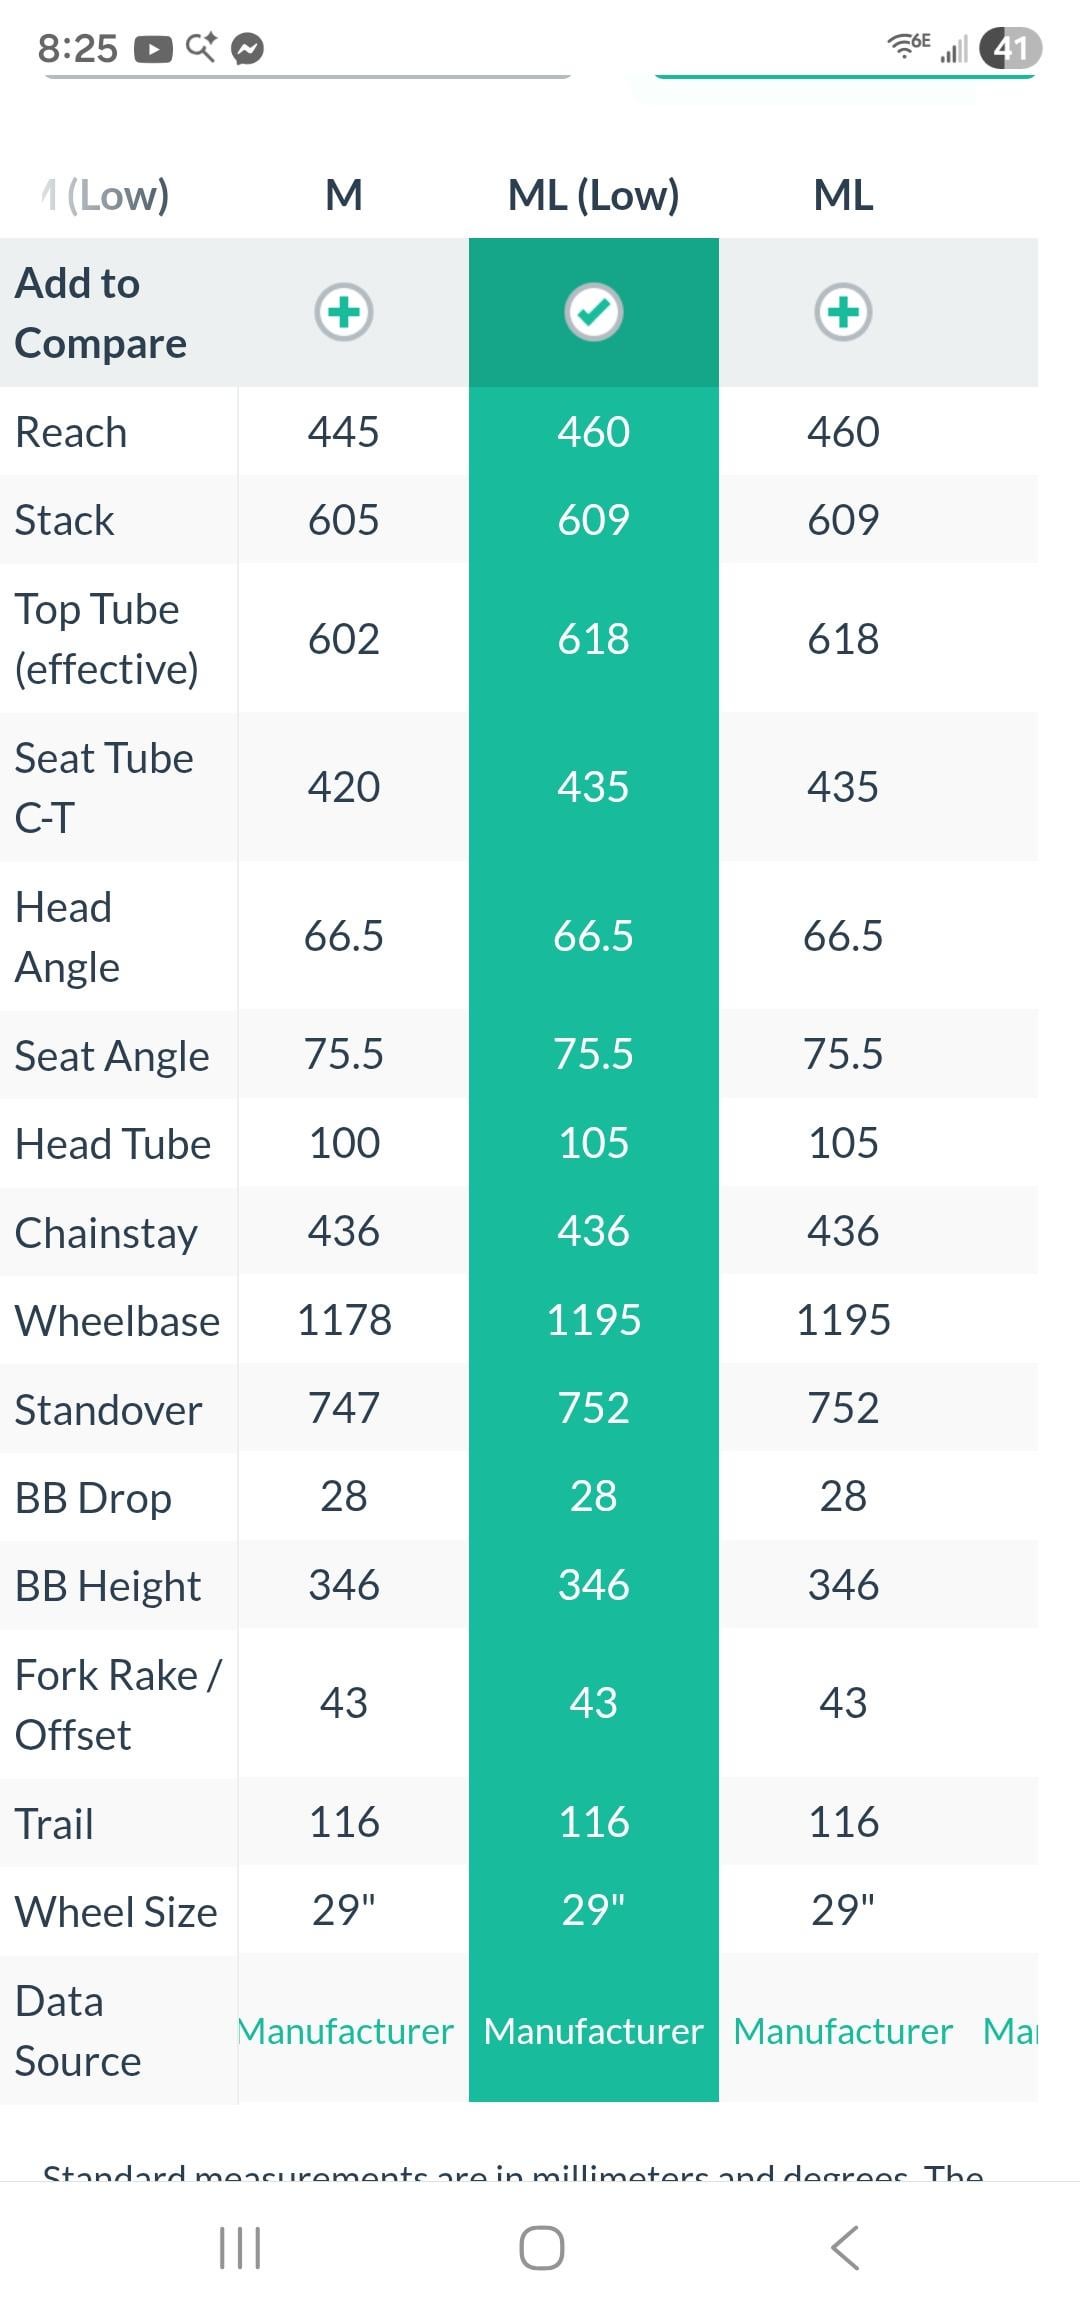The height and width of the screenshot is (2316, 1080).
Task: Select the ML size column header
Action: click(x=843, y=195)
